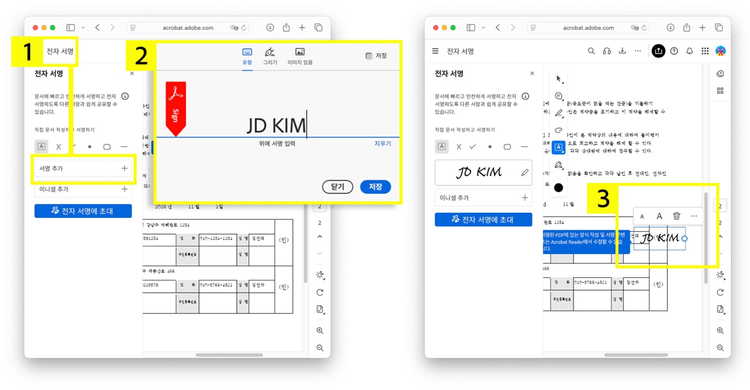Viewport: 750px width, 390px height.
Task: Switch to the 그리기 (draw) signature tab
Action: [270, 56]
